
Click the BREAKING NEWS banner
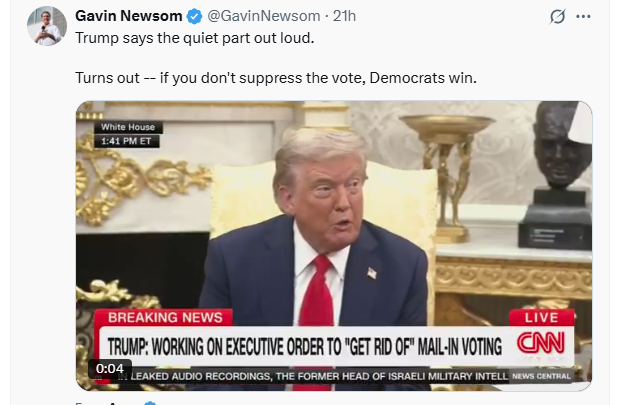(x=163, y=318)
